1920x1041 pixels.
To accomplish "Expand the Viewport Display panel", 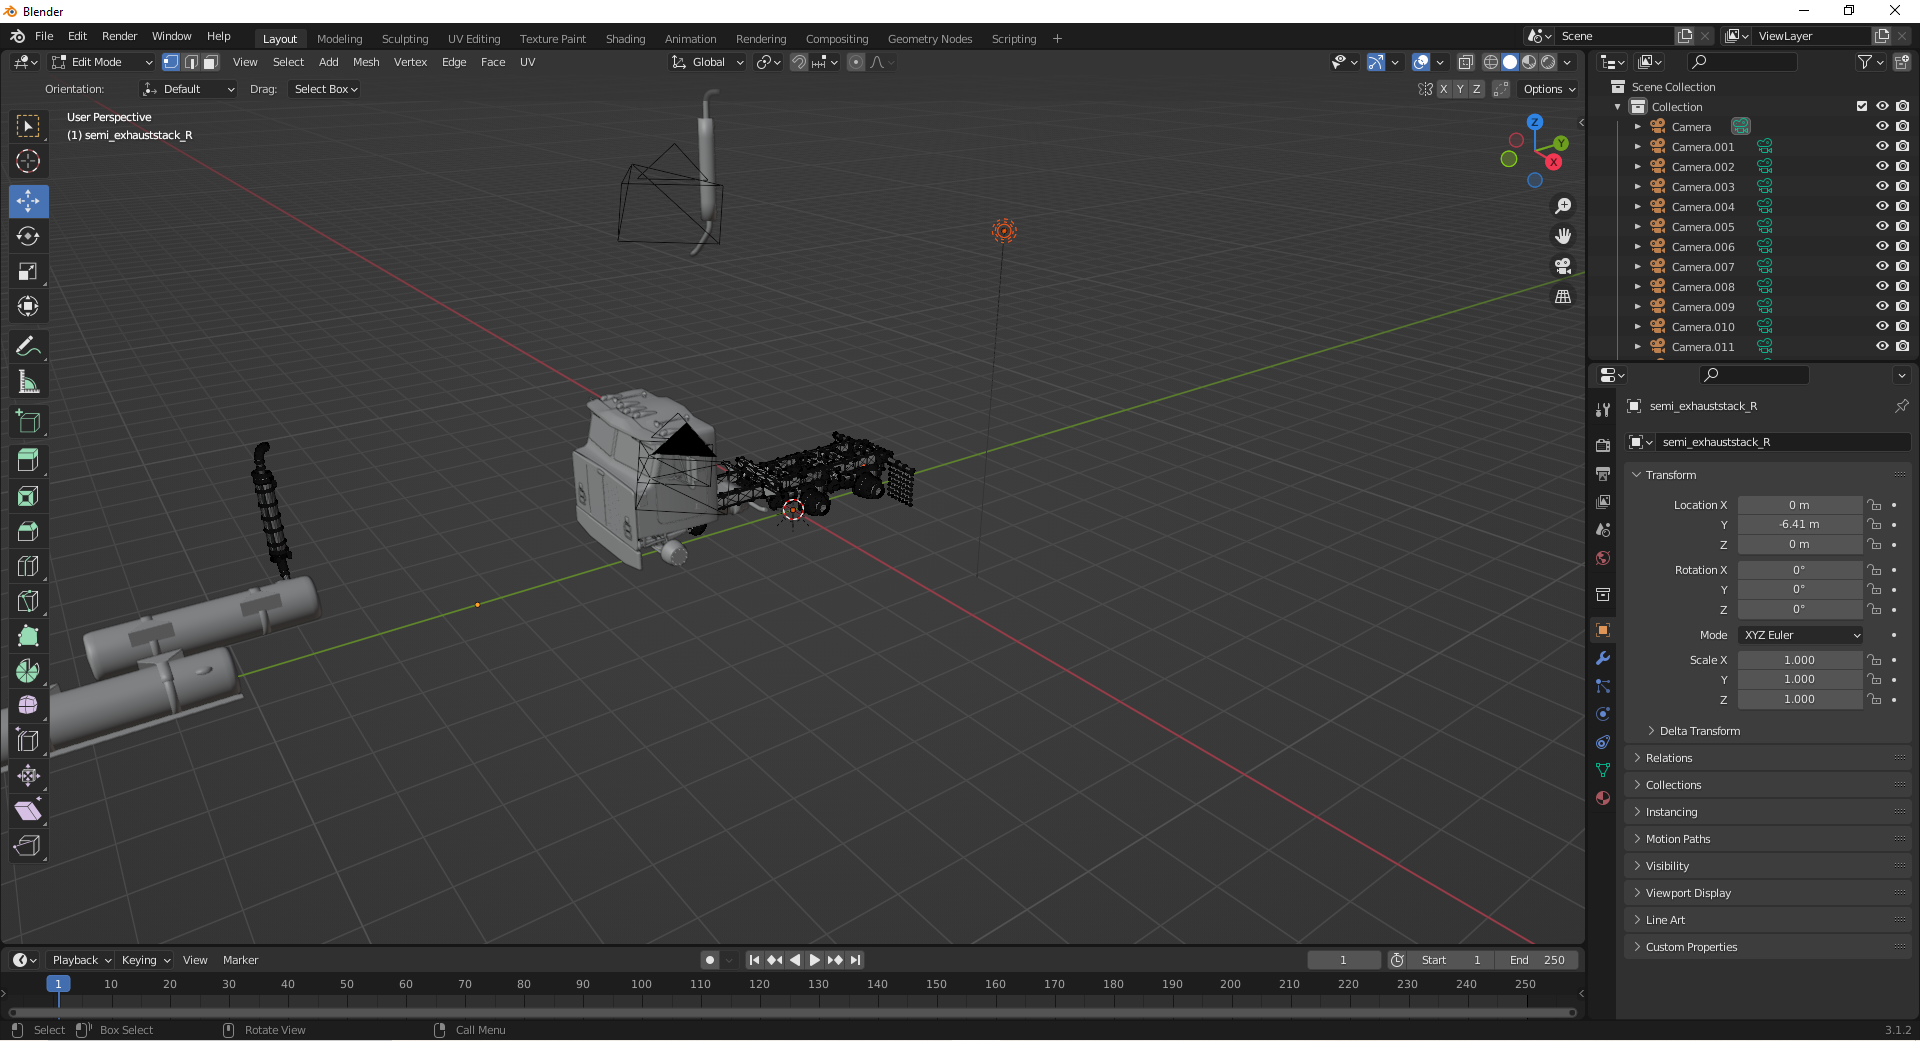I will 1688,893.
